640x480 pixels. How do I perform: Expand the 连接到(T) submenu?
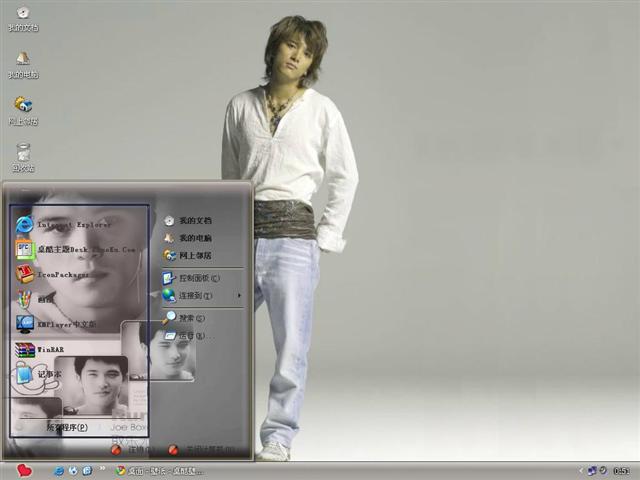[202, 296]
